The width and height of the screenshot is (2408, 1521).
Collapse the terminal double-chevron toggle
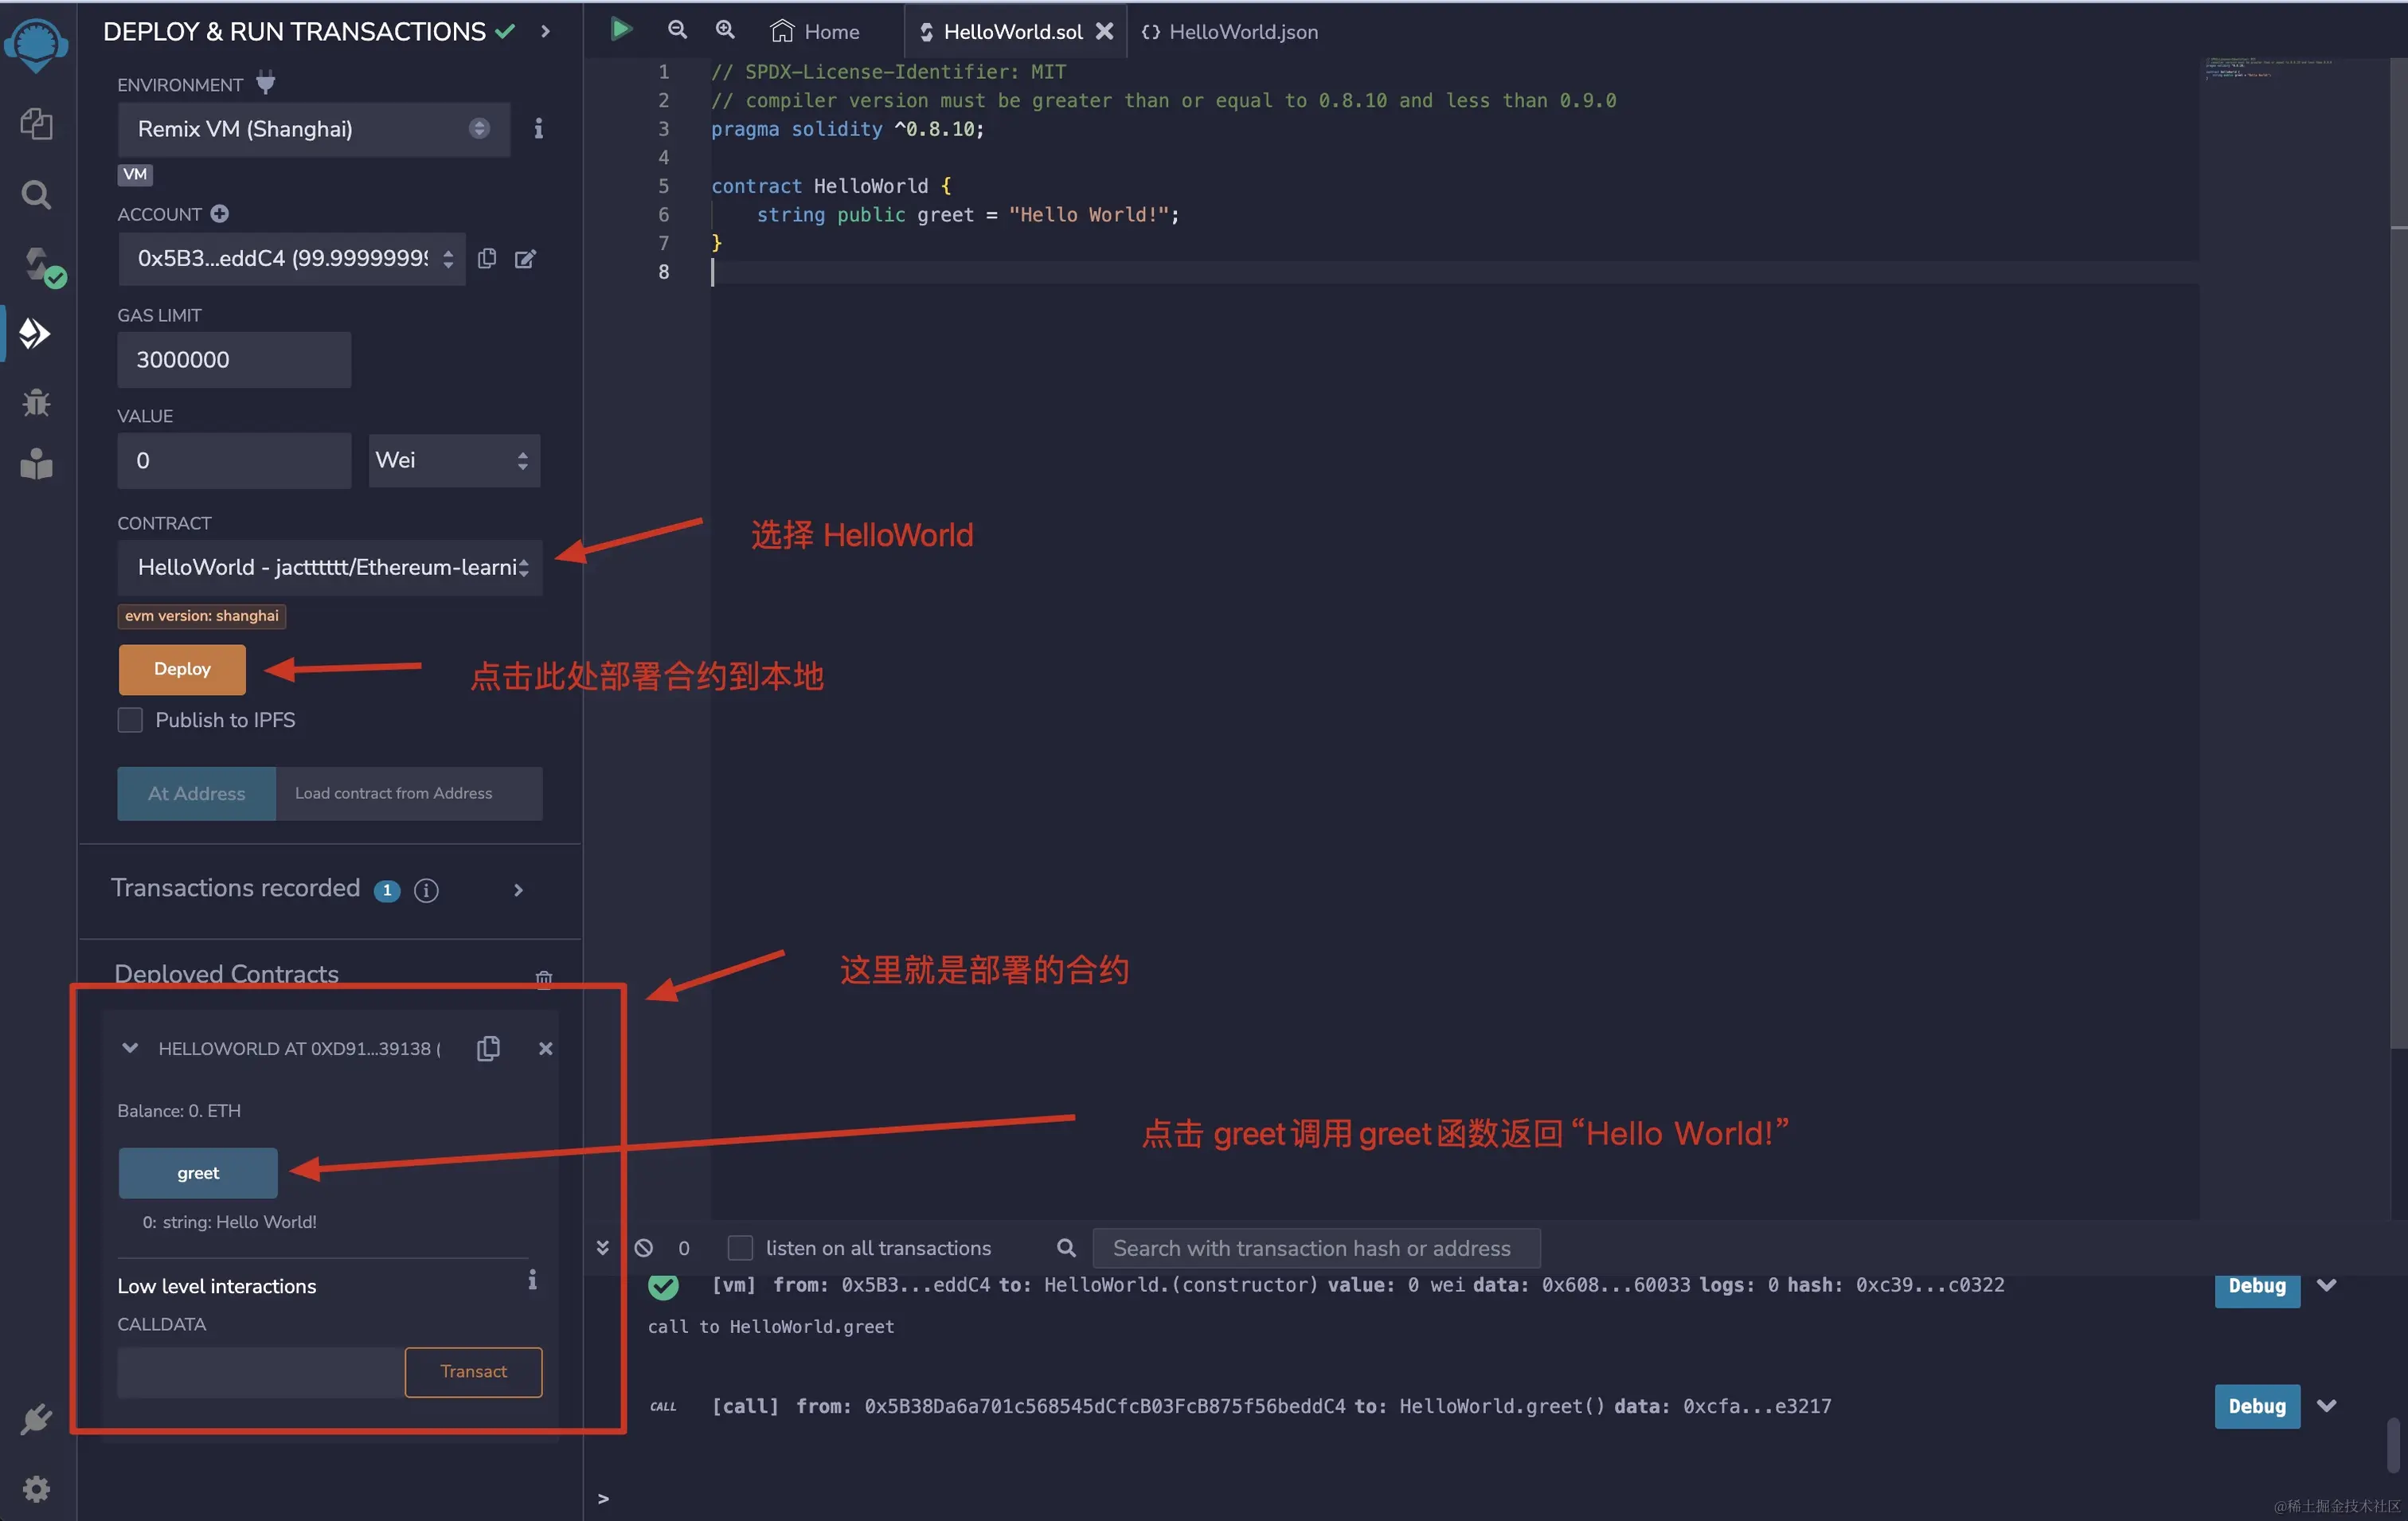603,1247
